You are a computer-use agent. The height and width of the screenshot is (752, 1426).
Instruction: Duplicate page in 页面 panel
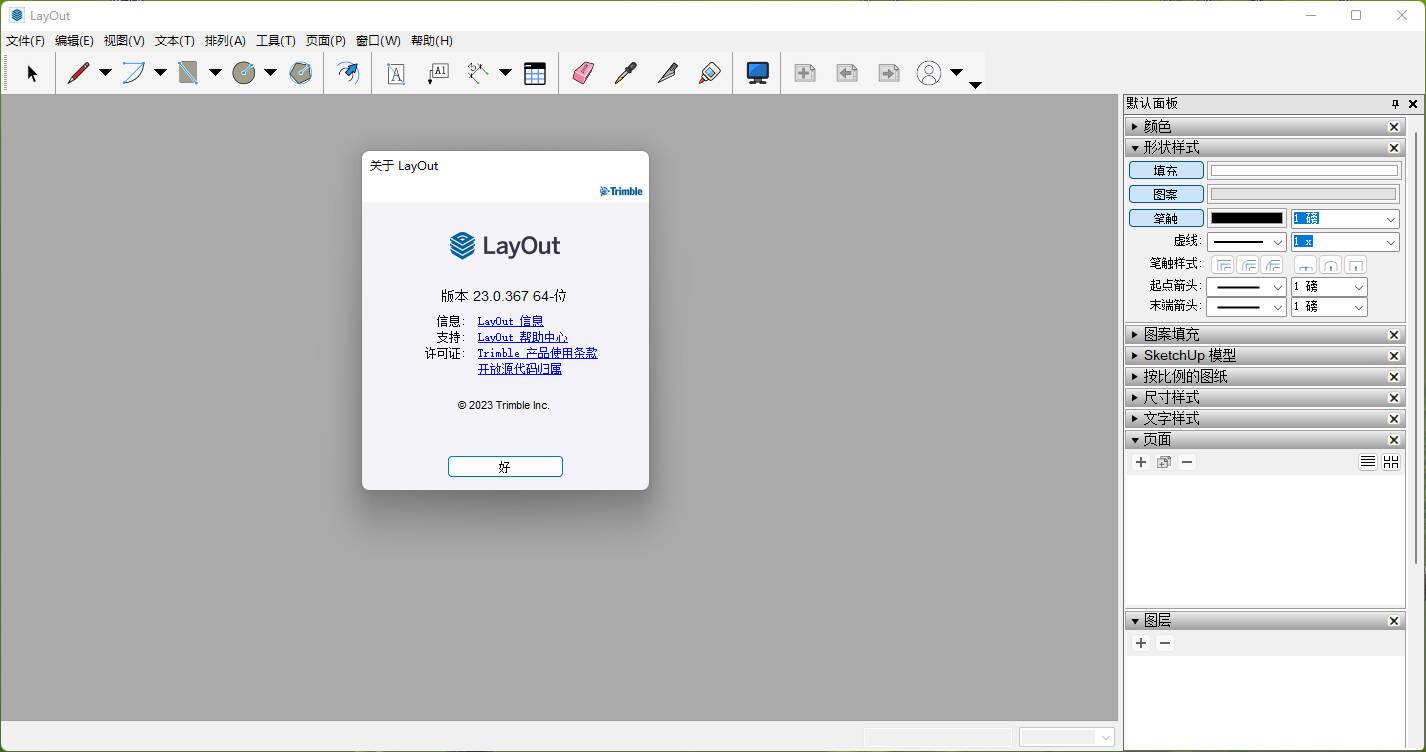pos(1164,462)
